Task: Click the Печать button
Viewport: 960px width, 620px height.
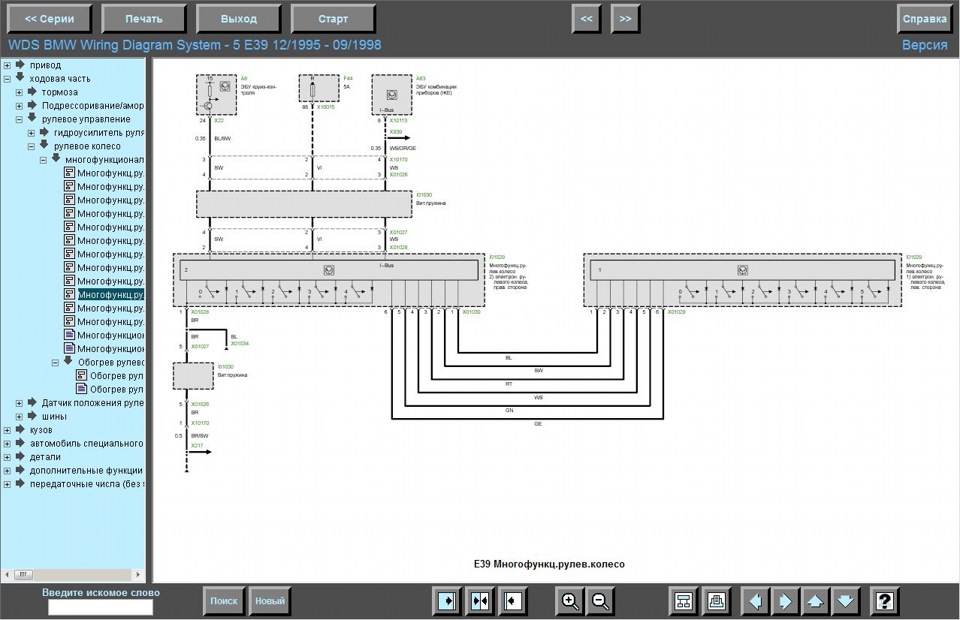Action: pyautogui.click(x=144, y=19)
